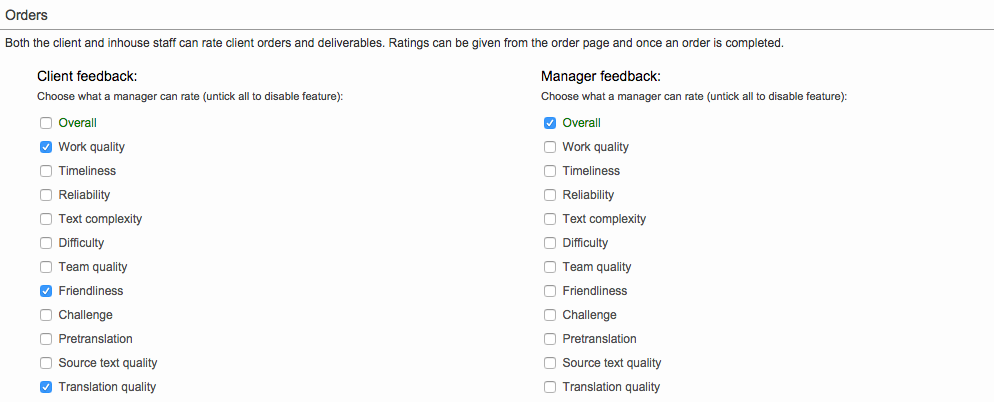Toggle Difficulty in Client feedback column
994x402 pixels.
click(46, 243)
